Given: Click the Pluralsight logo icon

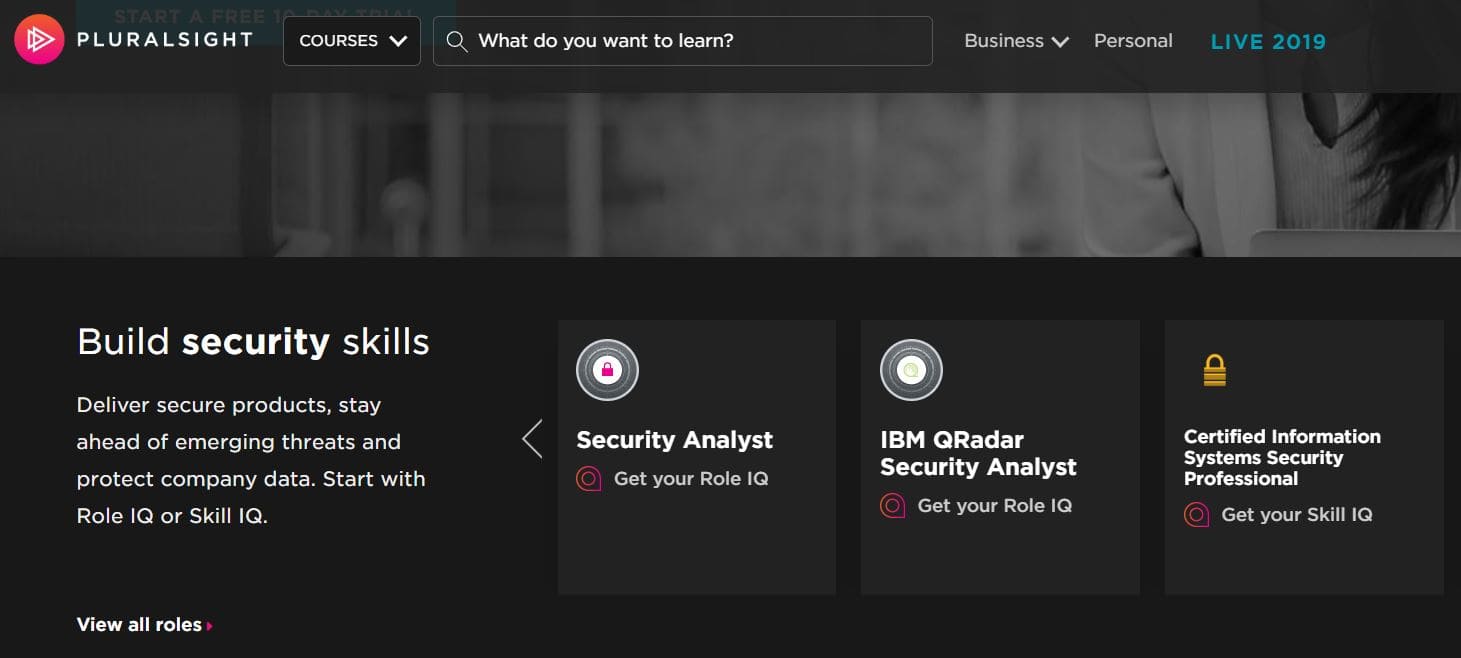Looking at the screenshot, I should click(39, 40).
